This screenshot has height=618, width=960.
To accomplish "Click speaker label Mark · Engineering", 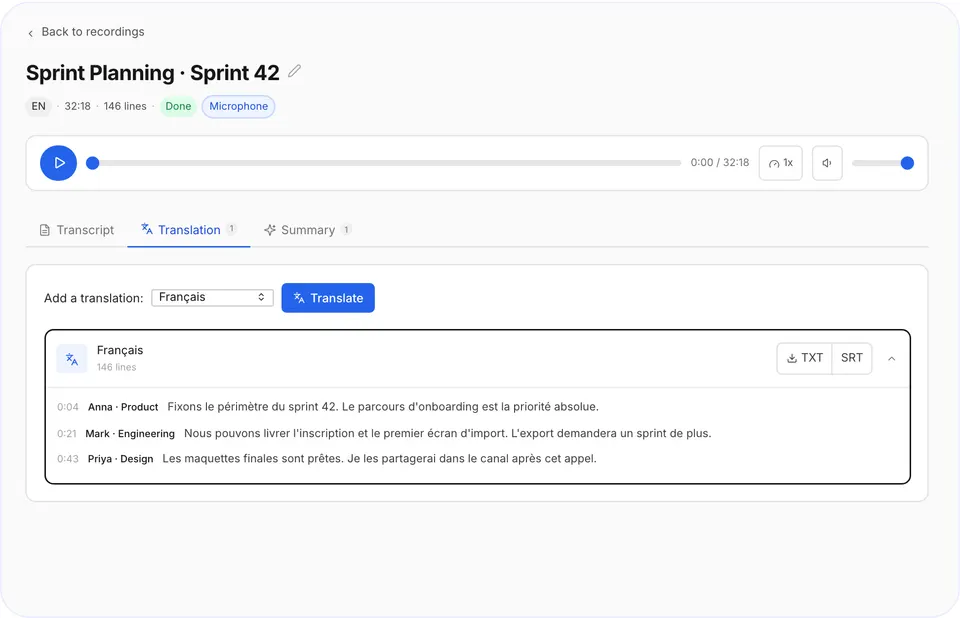I will point(130,434).
